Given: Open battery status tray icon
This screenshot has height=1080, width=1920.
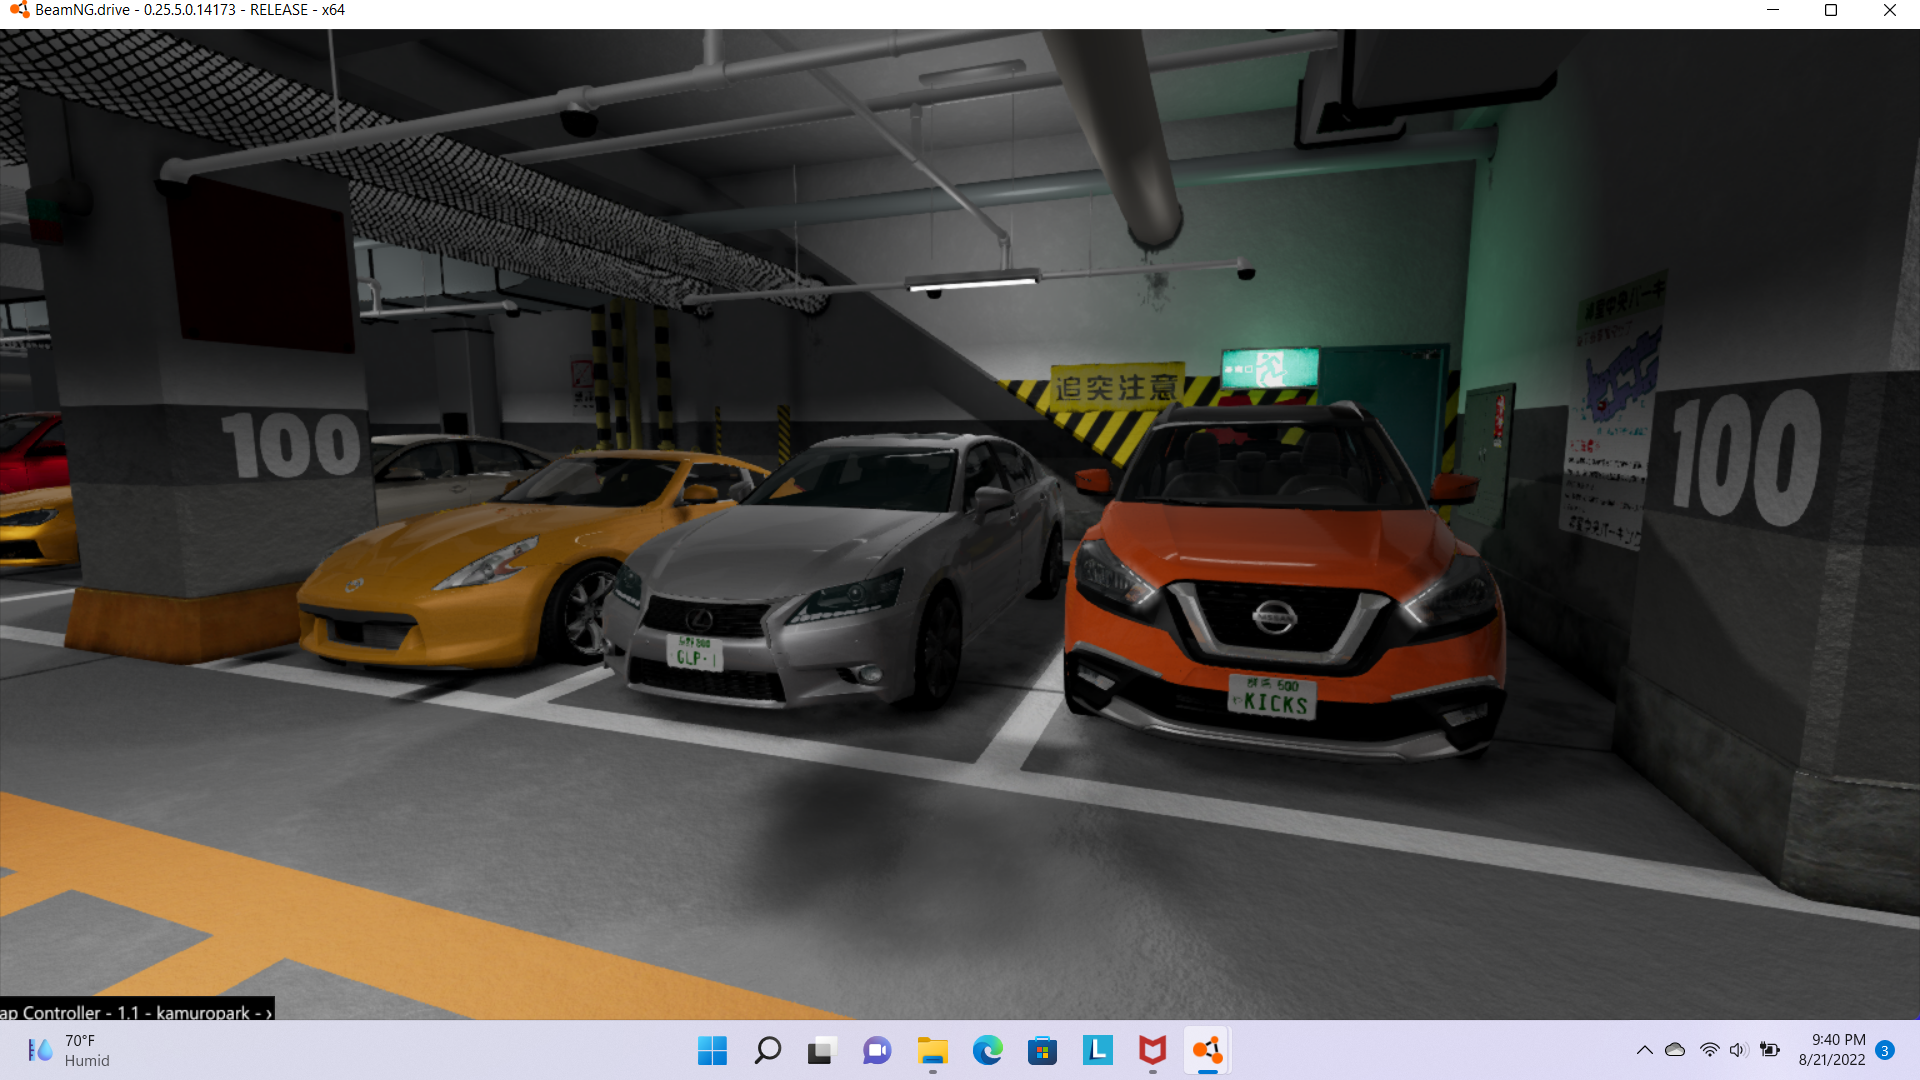Looking at the screenshot, I should pos(1769,1050).
